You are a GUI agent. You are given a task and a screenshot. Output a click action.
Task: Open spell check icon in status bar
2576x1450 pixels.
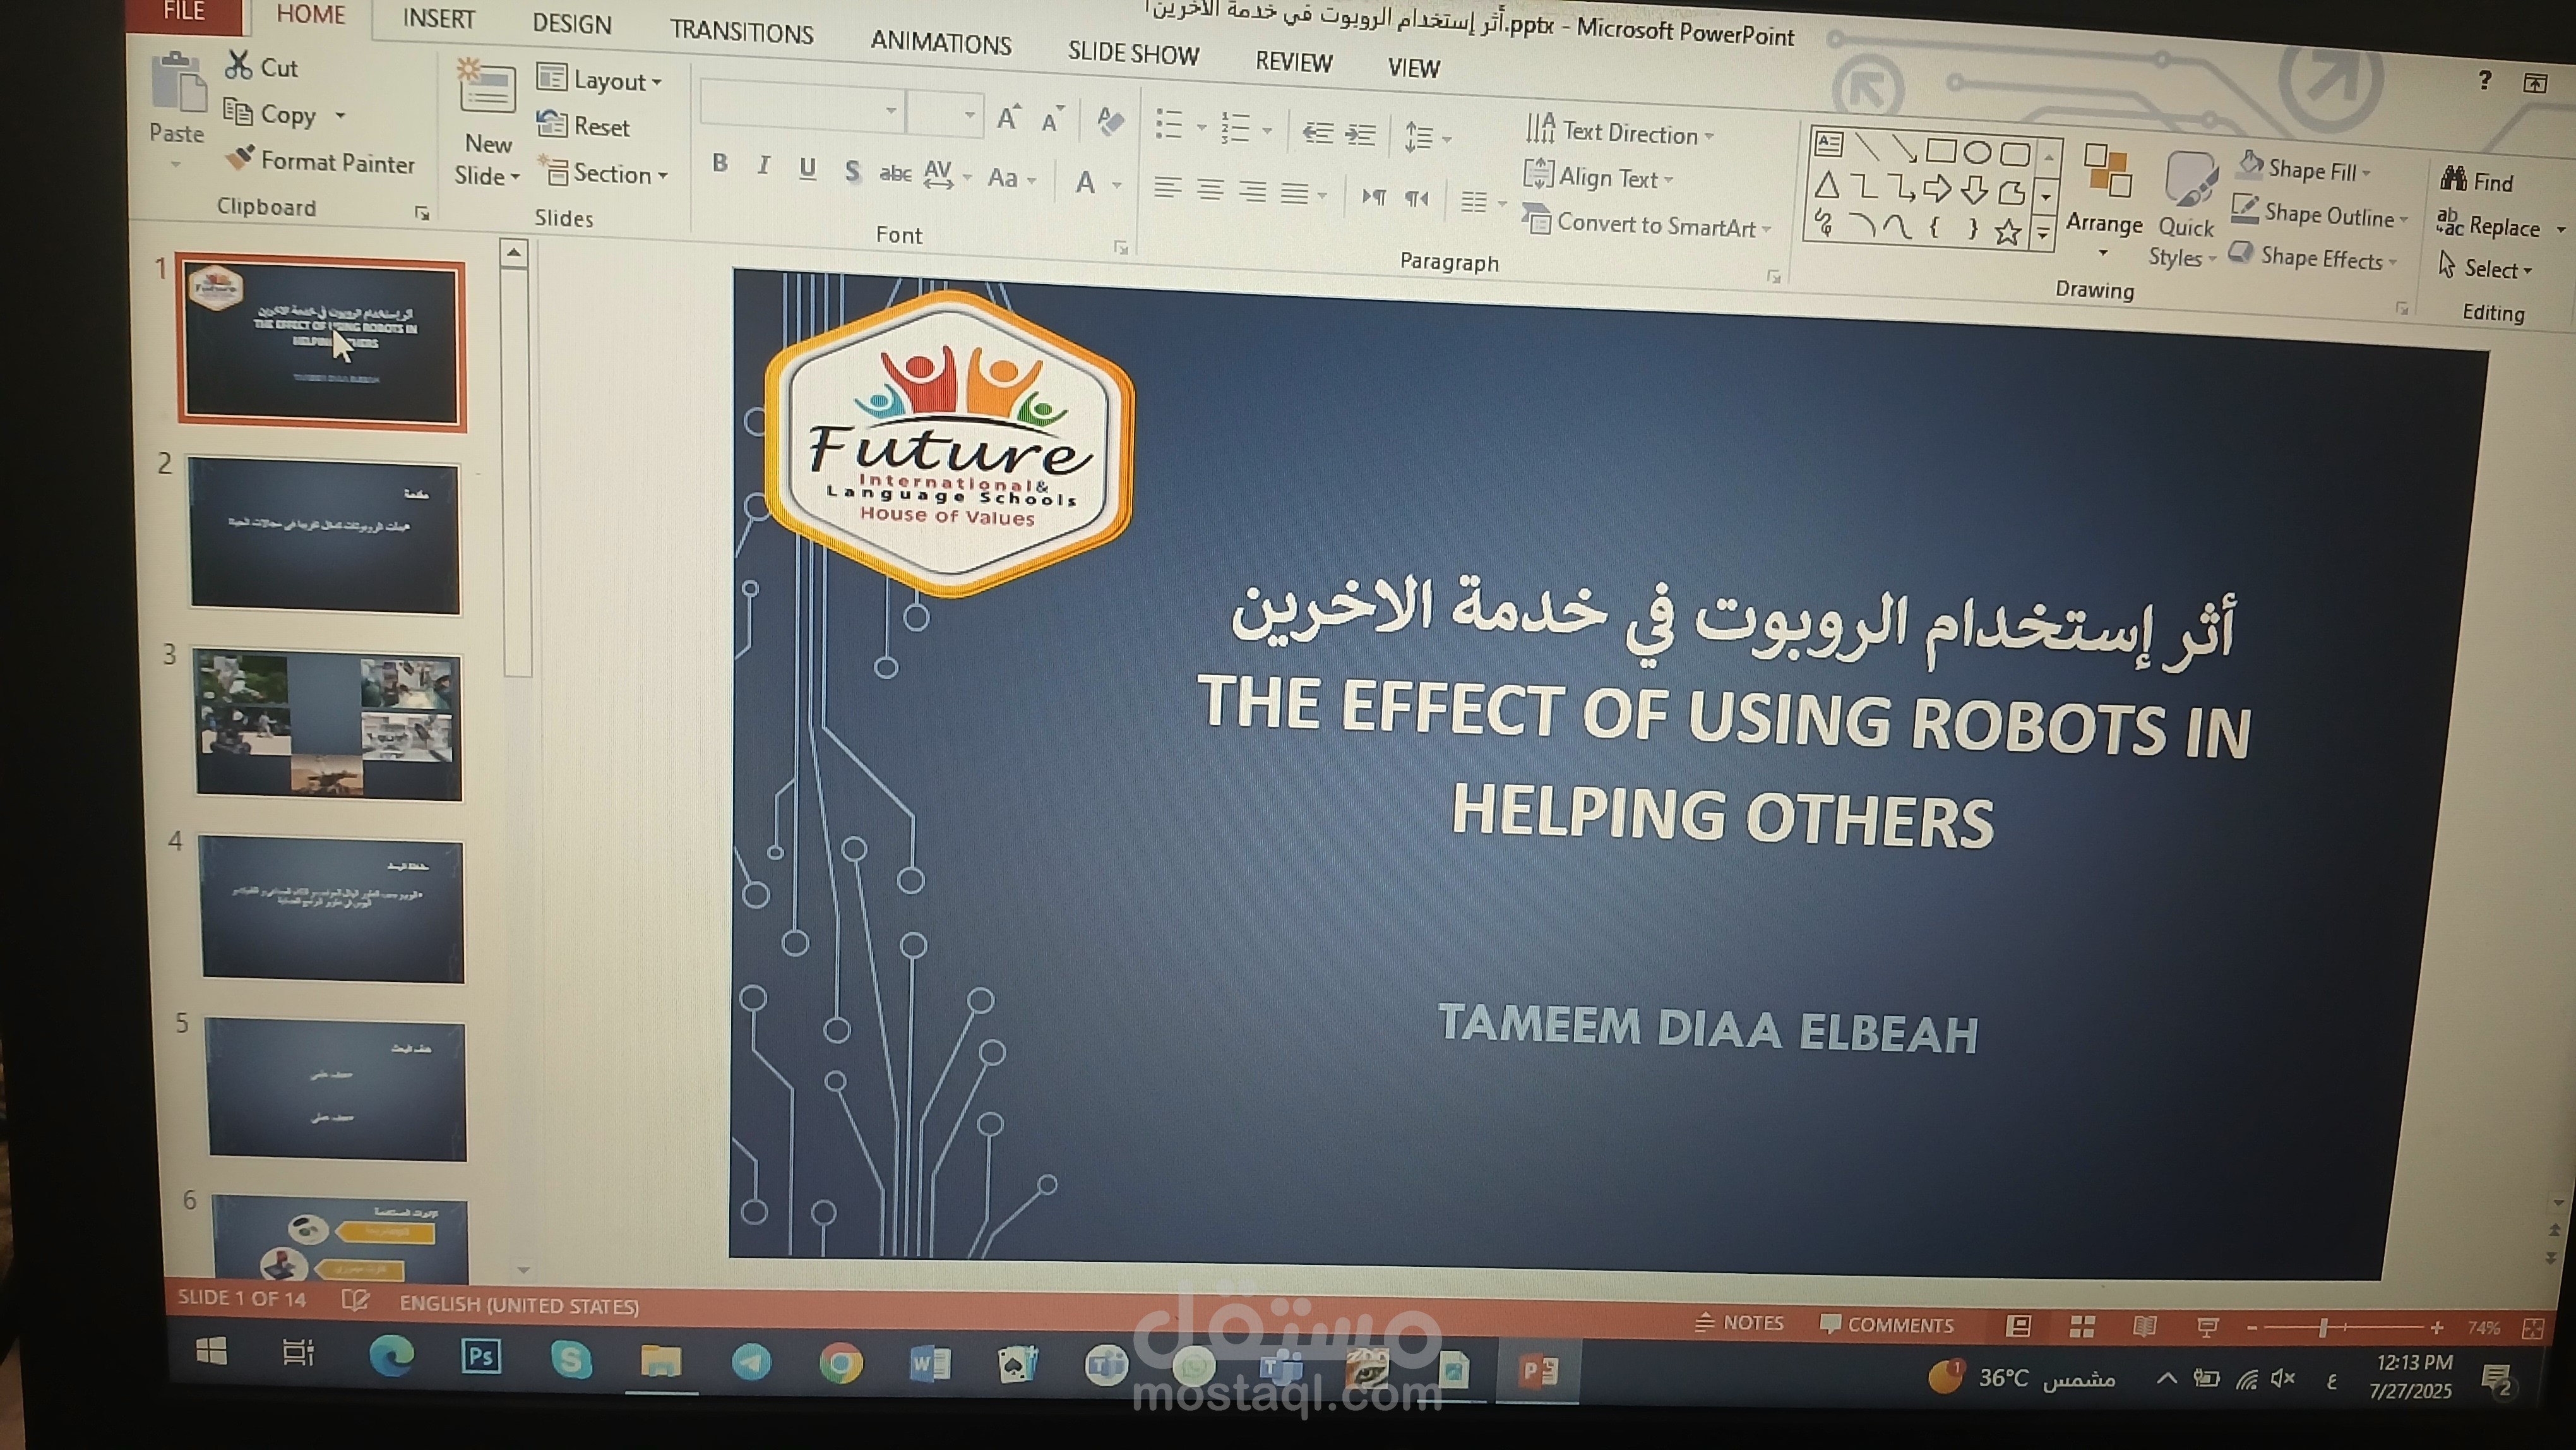pyautogui.click(x=355, y=1300)
